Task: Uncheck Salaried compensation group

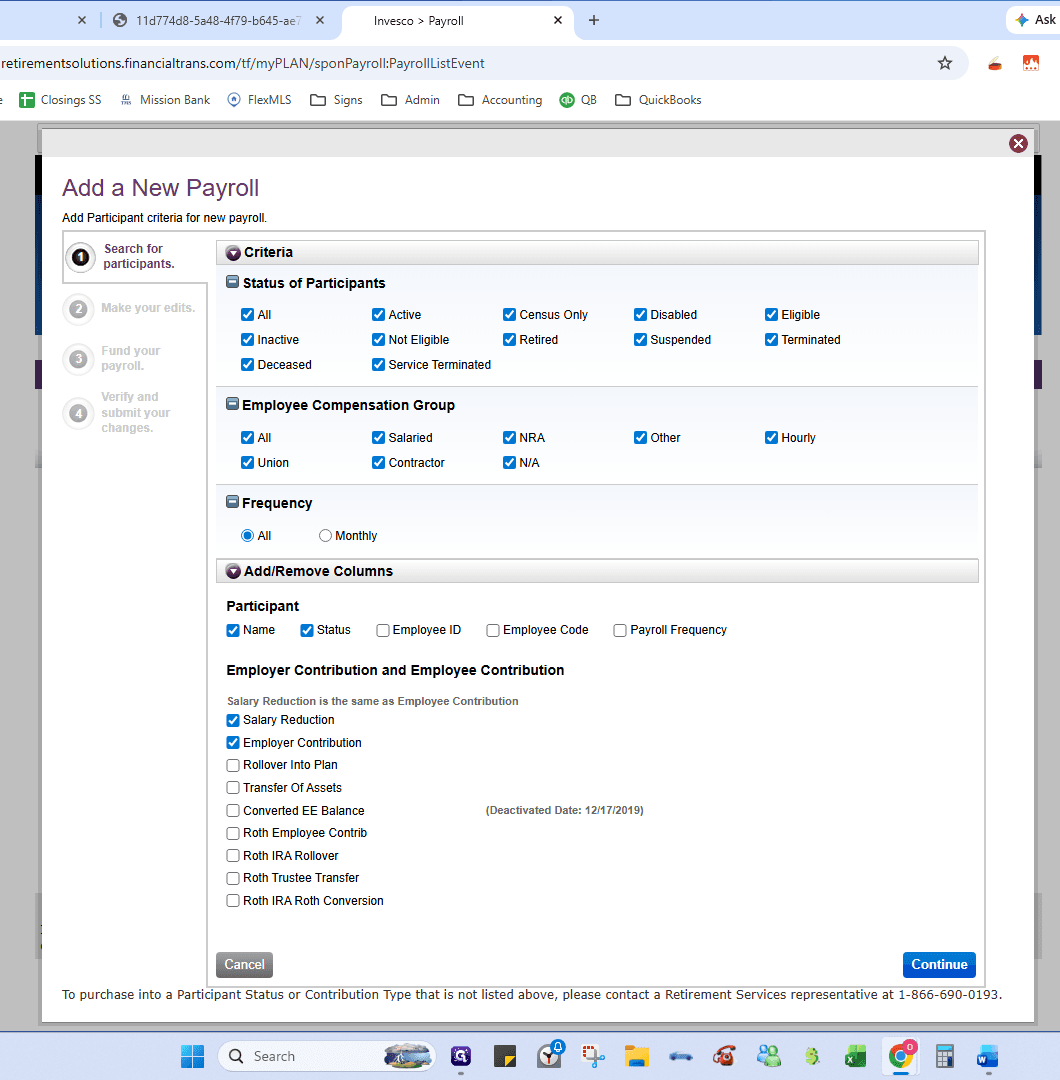Action: pos(378,437)
